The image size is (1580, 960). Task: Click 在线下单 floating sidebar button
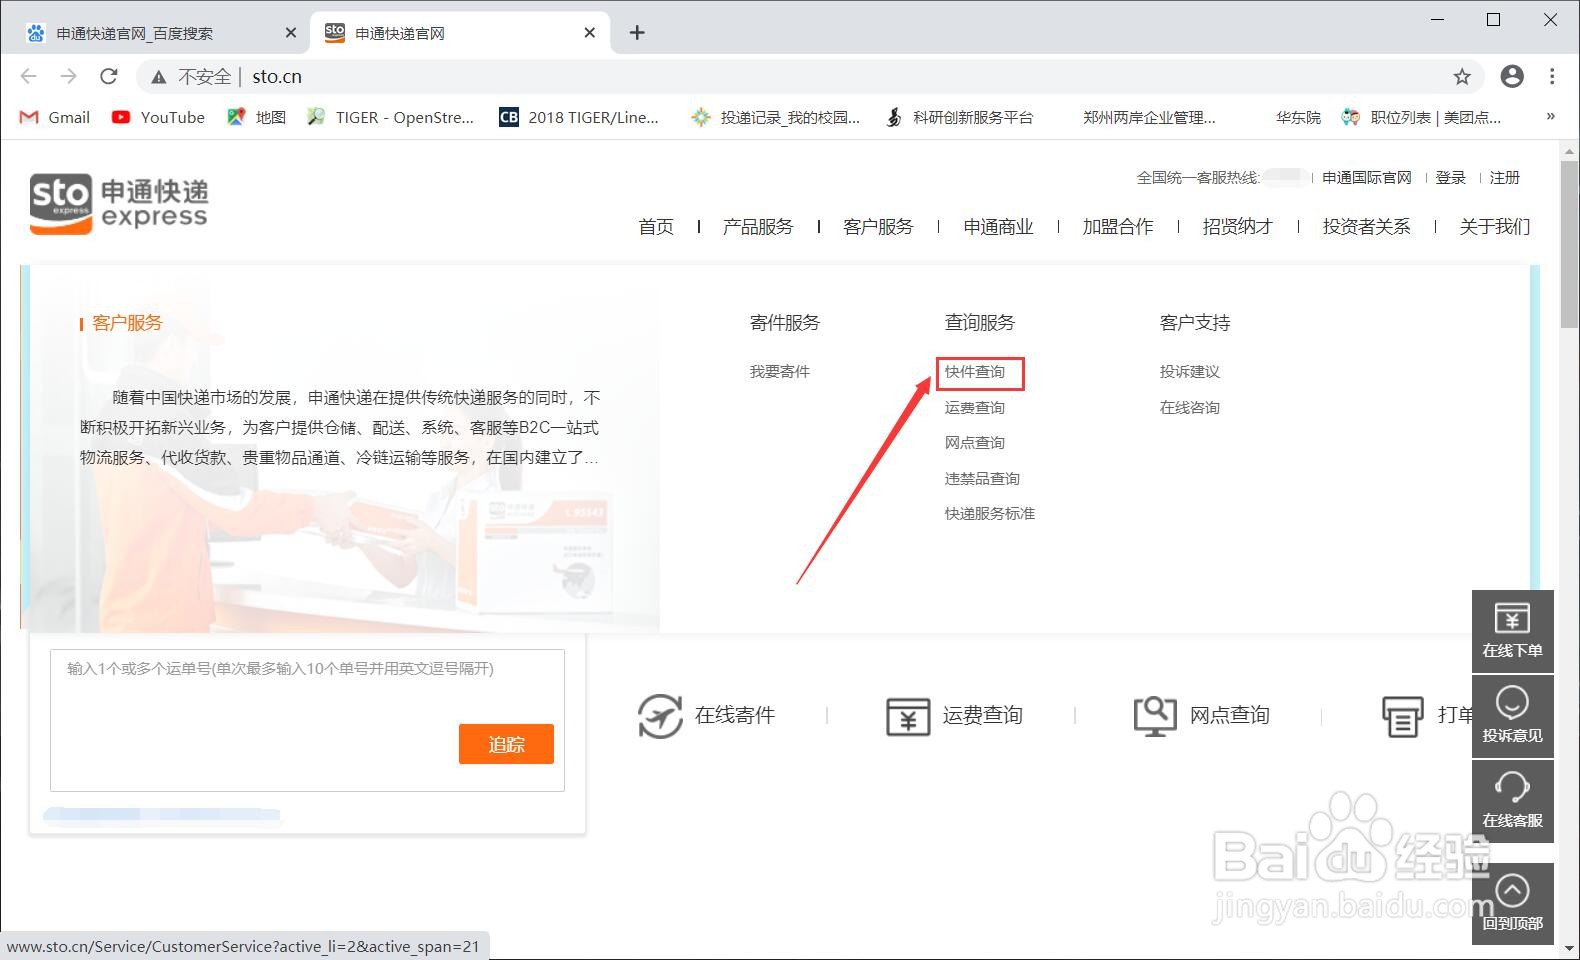pos(1512,631)
